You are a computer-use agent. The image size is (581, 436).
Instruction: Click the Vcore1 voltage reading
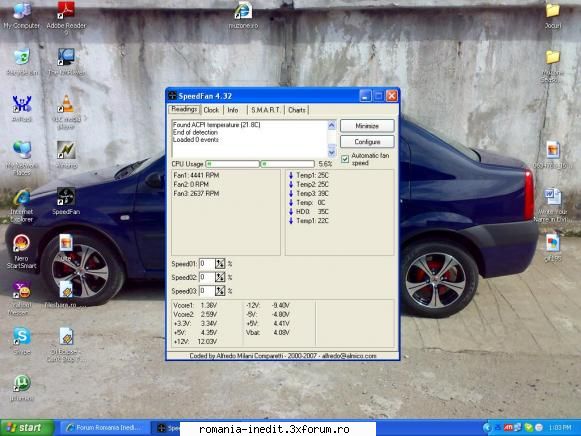pos(195,306)
